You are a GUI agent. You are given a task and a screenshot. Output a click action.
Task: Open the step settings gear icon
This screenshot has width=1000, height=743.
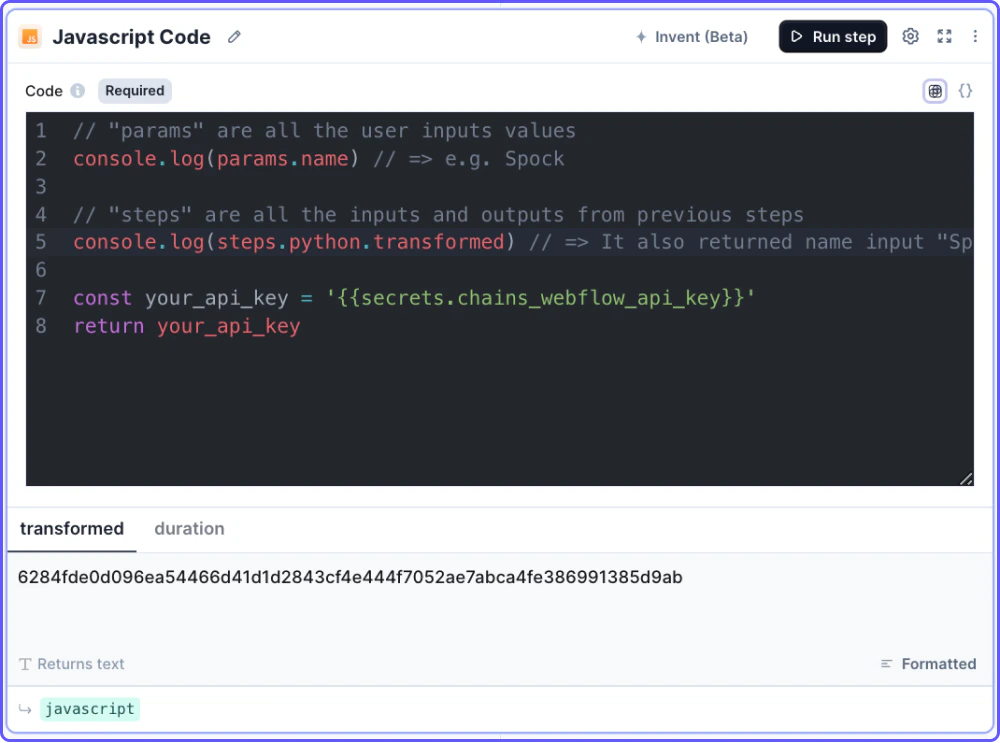tap(910, 36)
